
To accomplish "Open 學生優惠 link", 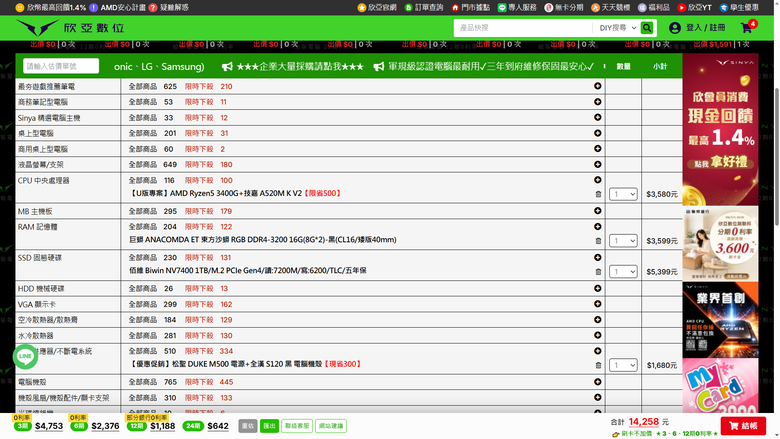I will pyautogui.click(x=739, y=7).
